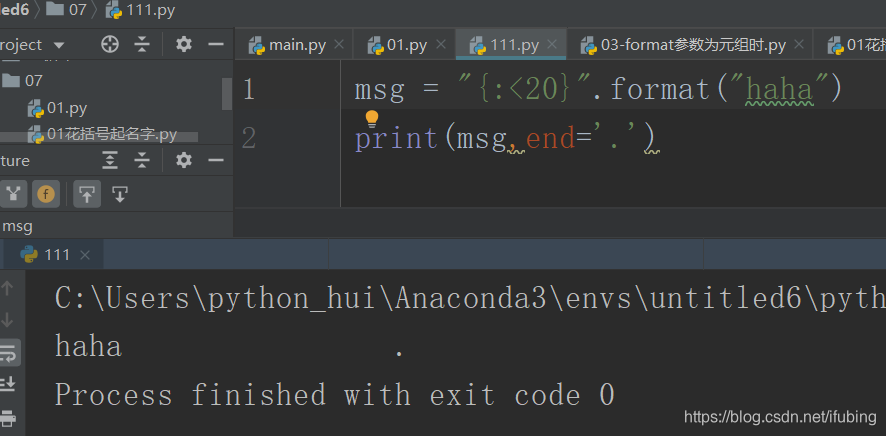This screenshot has height=436, width=886.
Task: Click the 07 folder breadcrumb
Action: (67, 10)
